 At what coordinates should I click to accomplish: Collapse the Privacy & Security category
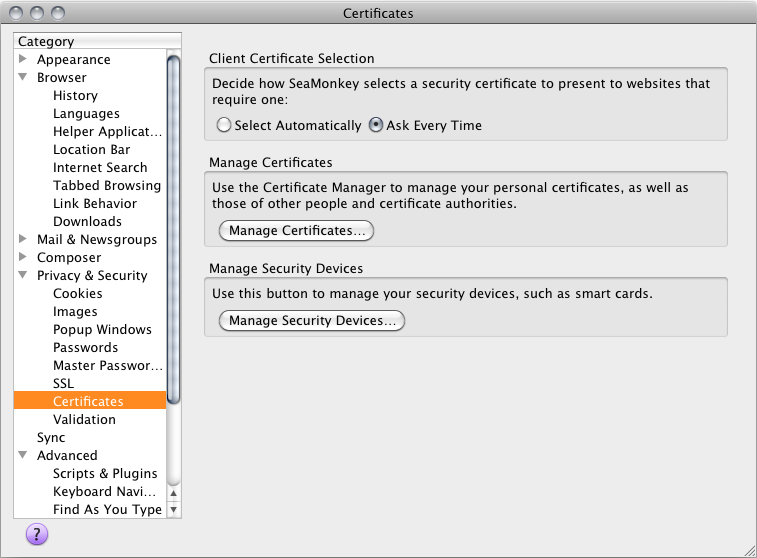coord(23,275)
